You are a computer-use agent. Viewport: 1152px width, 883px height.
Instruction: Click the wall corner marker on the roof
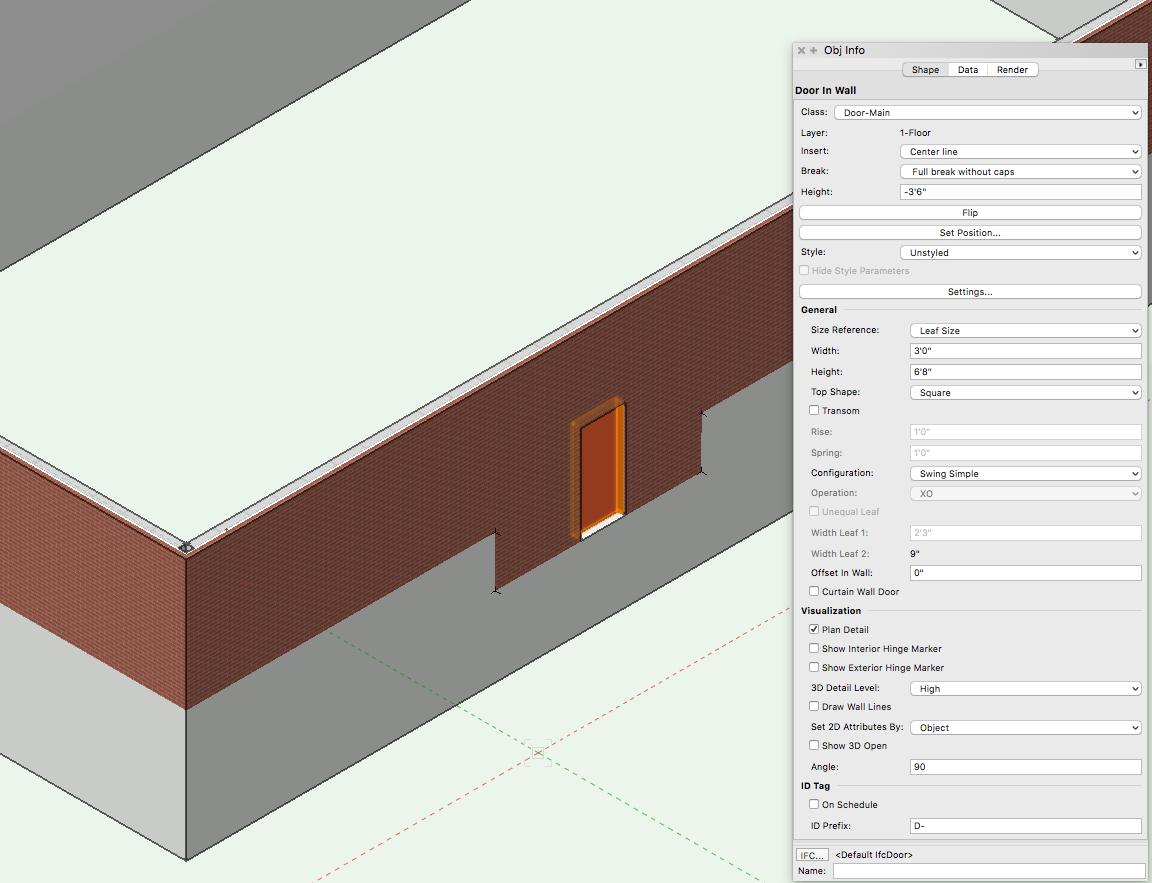pyautogui.click(x=186, y=547)
